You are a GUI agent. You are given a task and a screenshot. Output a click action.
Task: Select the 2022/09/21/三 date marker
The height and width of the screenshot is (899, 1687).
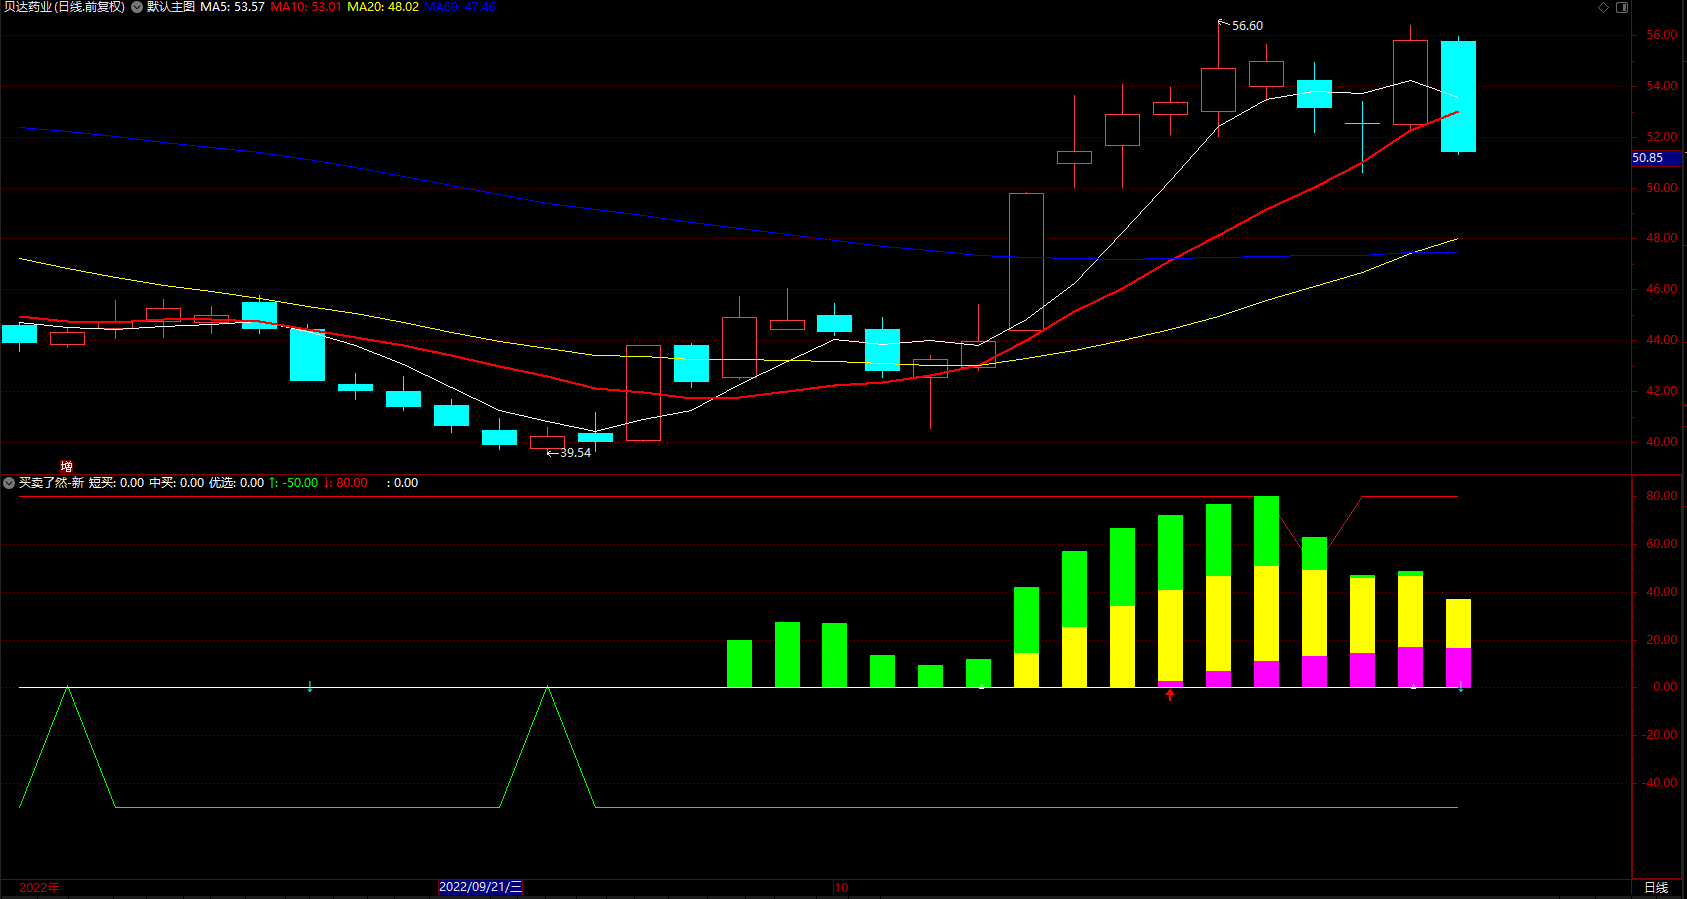coord(480,887)
